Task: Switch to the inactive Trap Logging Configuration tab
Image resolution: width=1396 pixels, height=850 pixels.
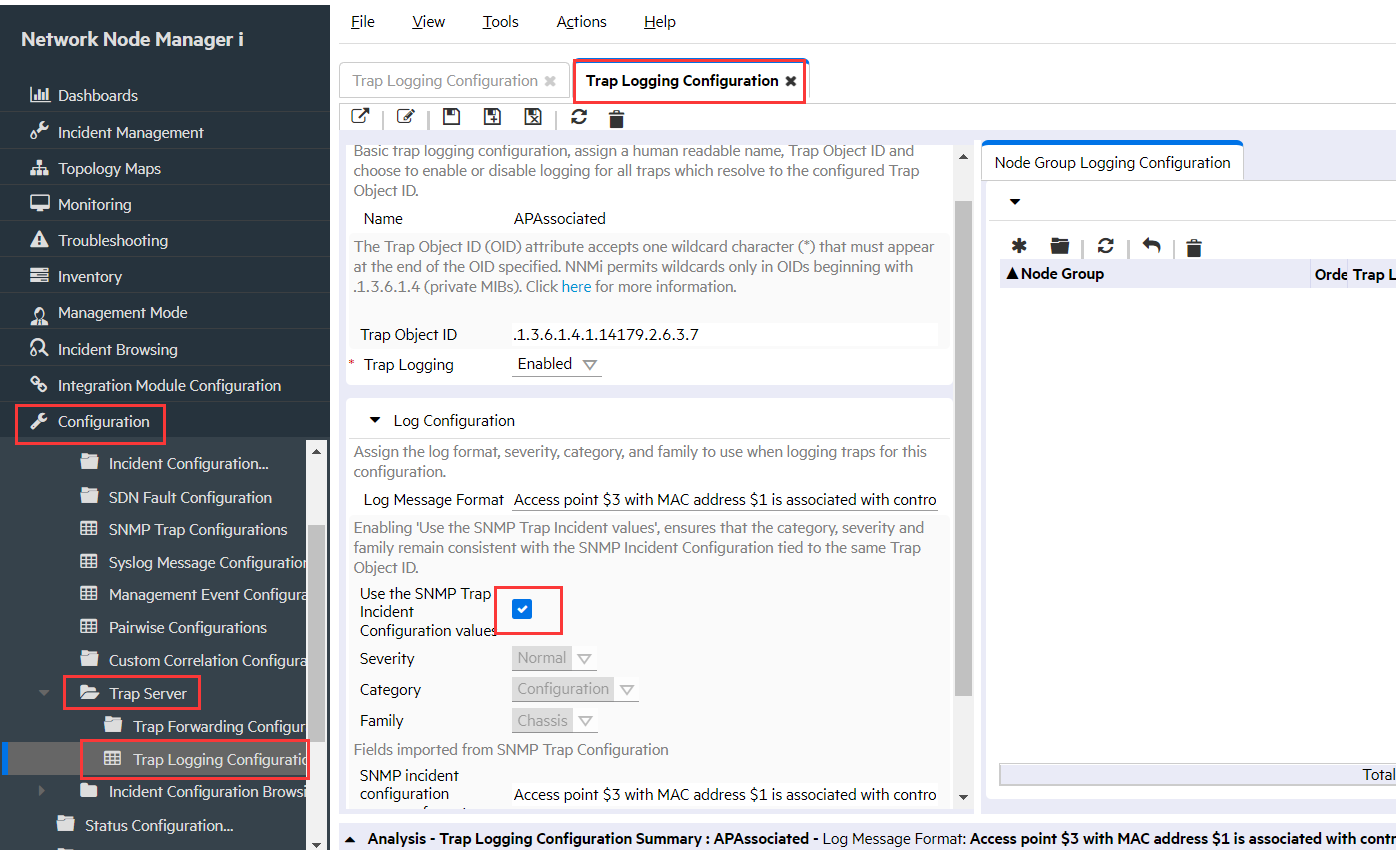Action: pyautogui.click(x=445, y=81)
